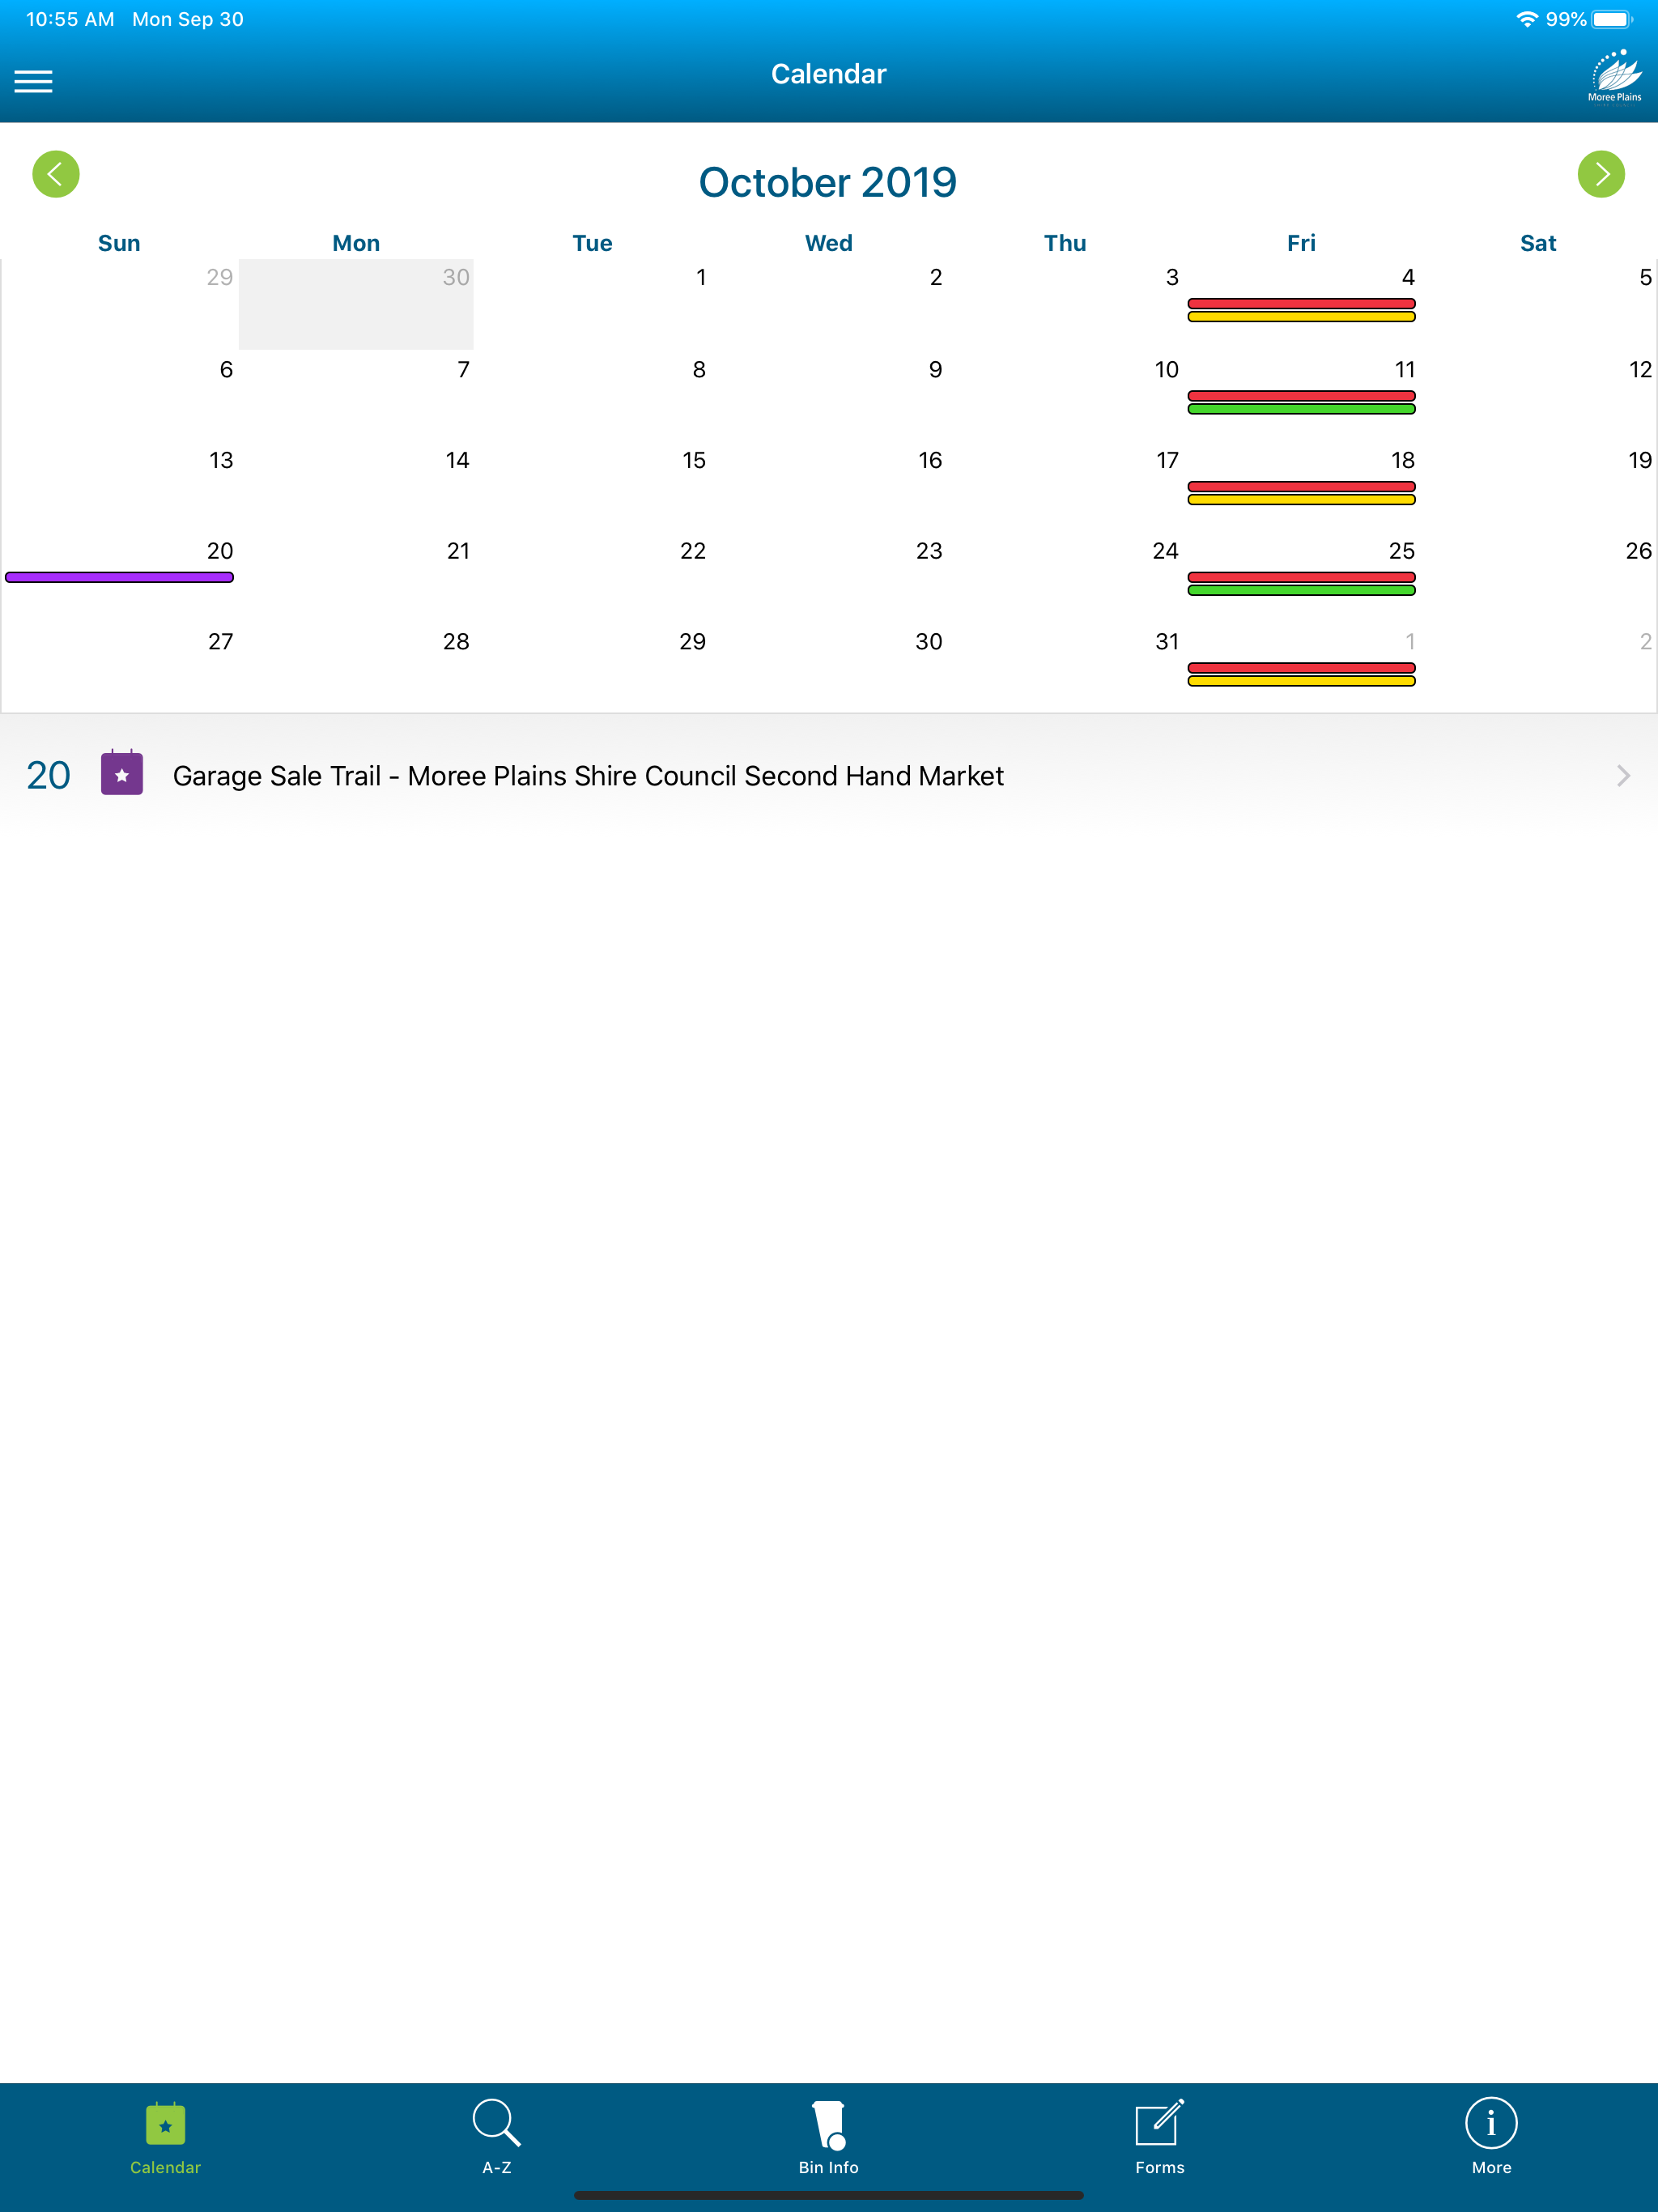
Task: Select the green bin bar on October 25
Action: point(1301,590)
